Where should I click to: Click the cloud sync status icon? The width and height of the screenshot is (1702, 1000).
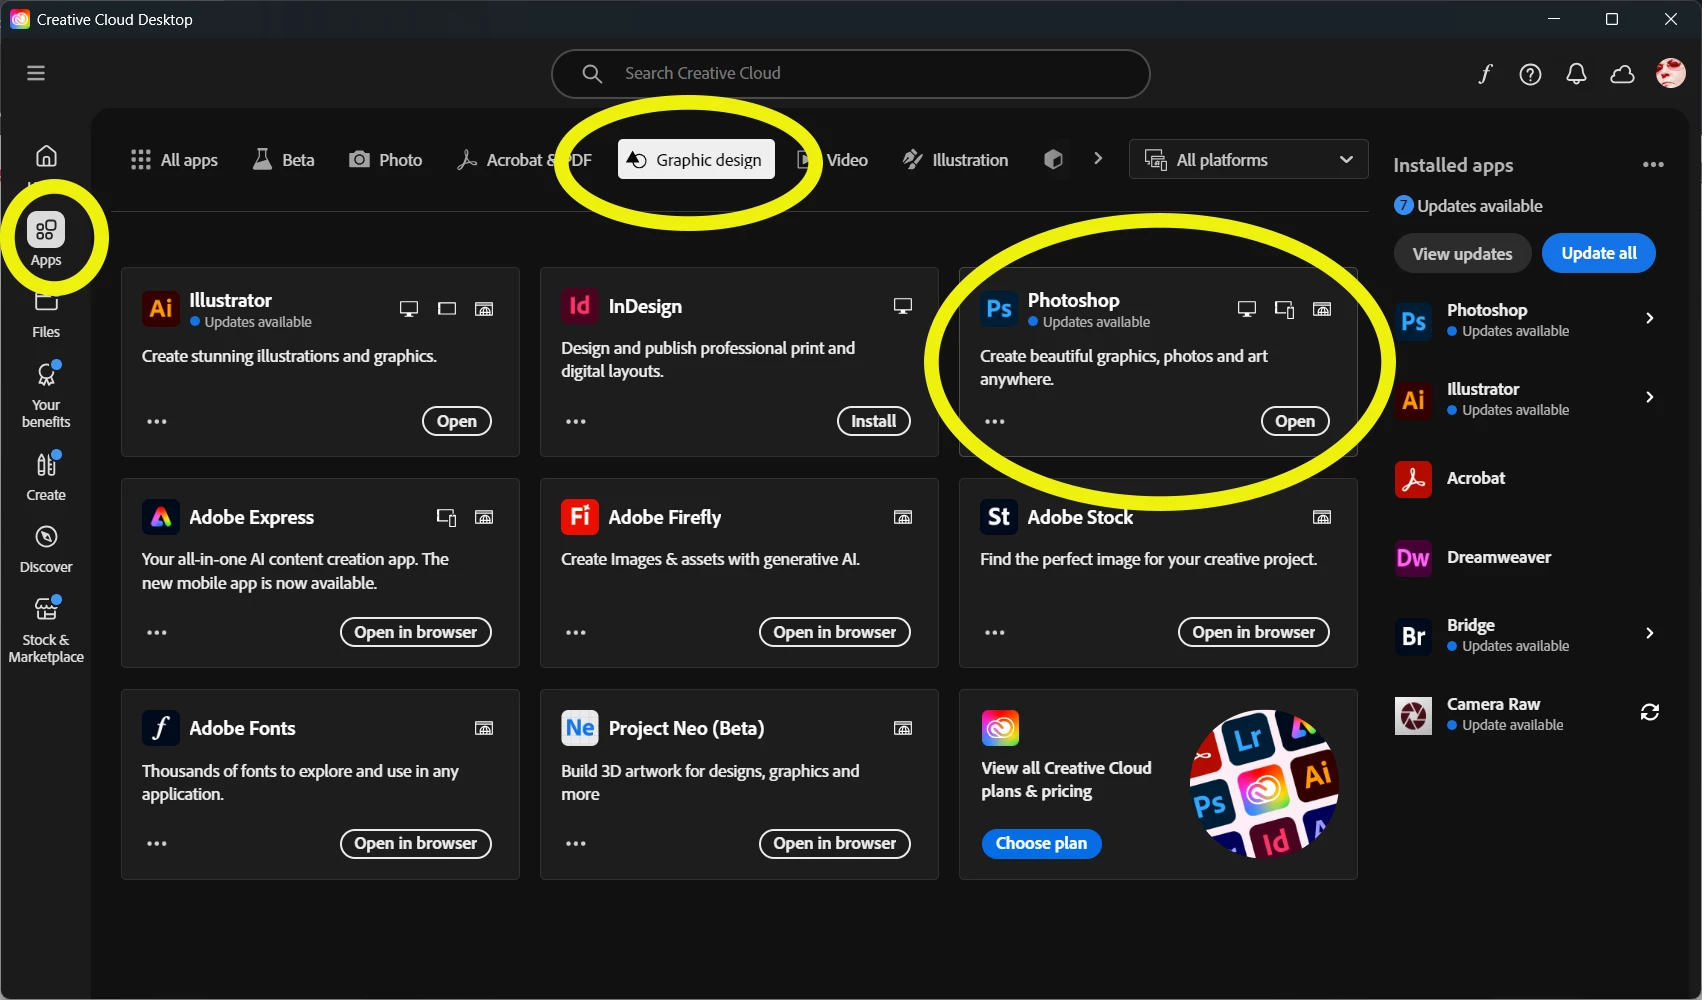tap(1622, 74)
